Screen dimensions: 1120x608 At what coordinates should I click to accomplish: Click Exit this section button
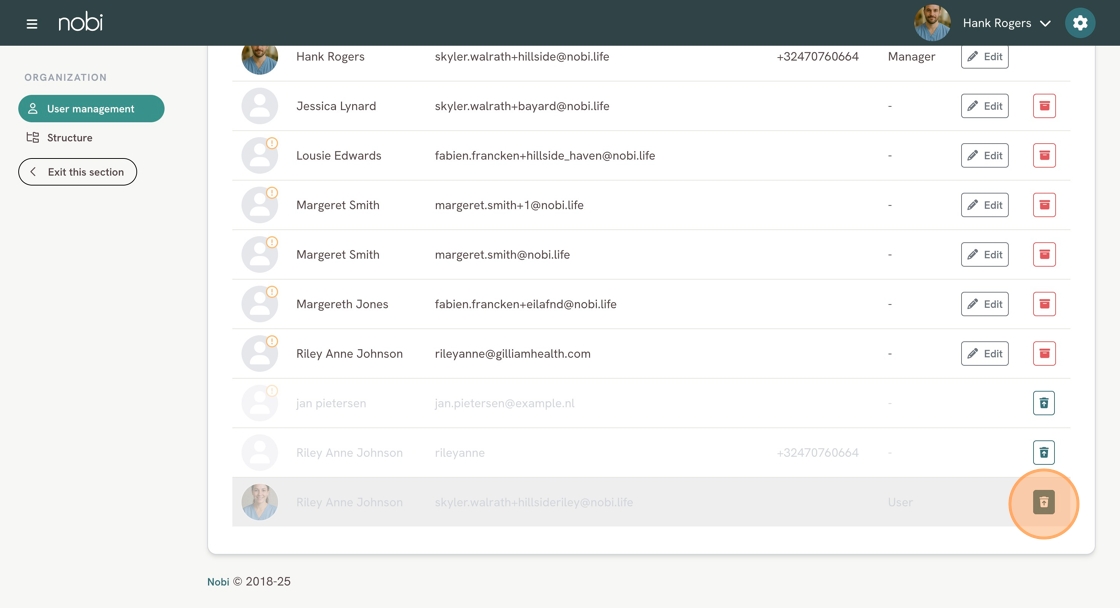click(77, 172)
